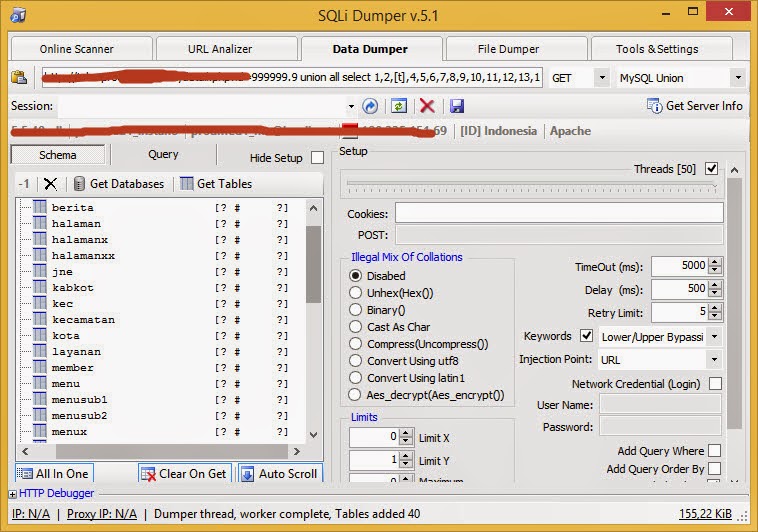Image resolution: width=758 pixels, height=532 pixels.
Task: Select the Cast As Char radio button
Action: point(355,326)
